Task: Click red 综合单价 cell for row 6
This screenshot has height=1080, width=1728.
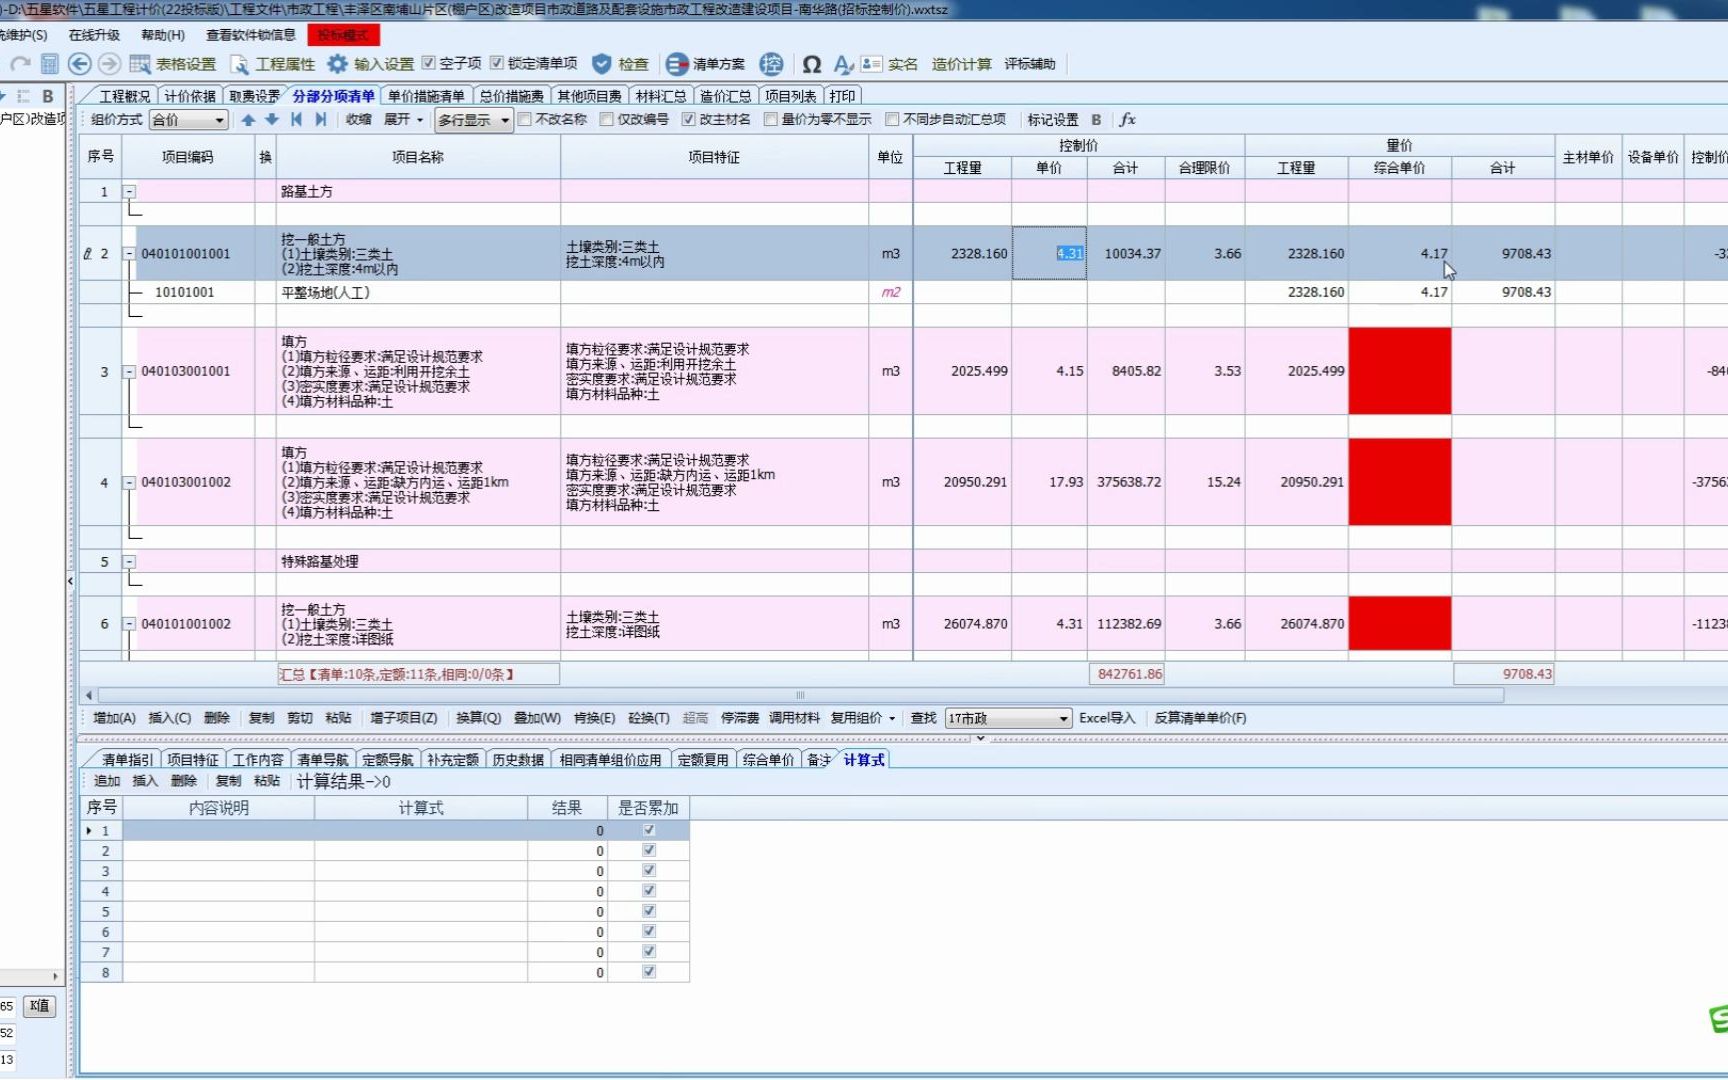Action: click(1400, 624)
